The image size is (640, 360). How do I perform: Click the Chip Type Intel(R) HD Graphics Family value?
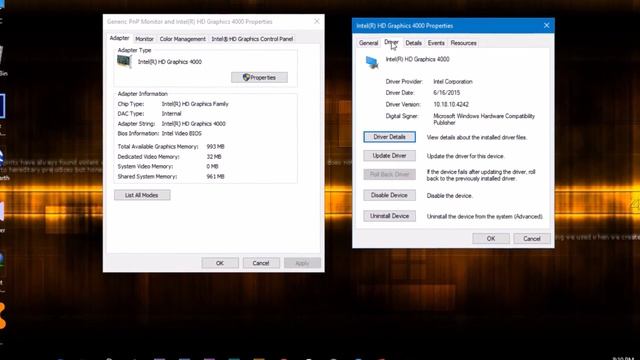click(195, 104)
